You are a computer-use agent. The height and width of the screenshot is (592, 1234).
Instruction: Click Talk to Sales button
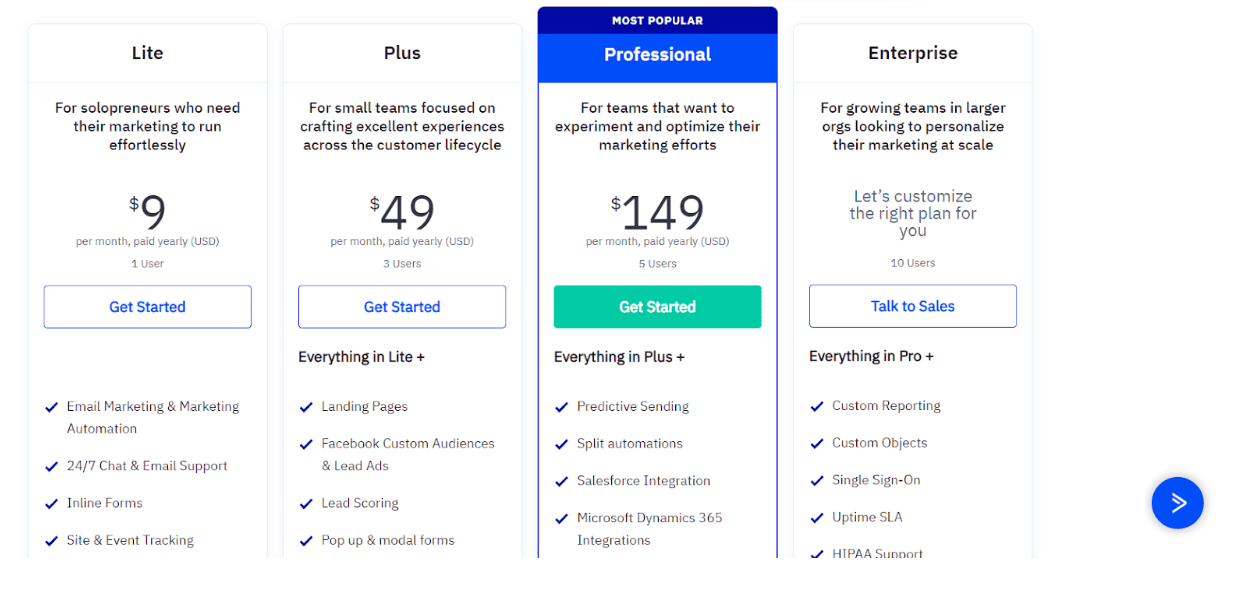click(913, 306)
